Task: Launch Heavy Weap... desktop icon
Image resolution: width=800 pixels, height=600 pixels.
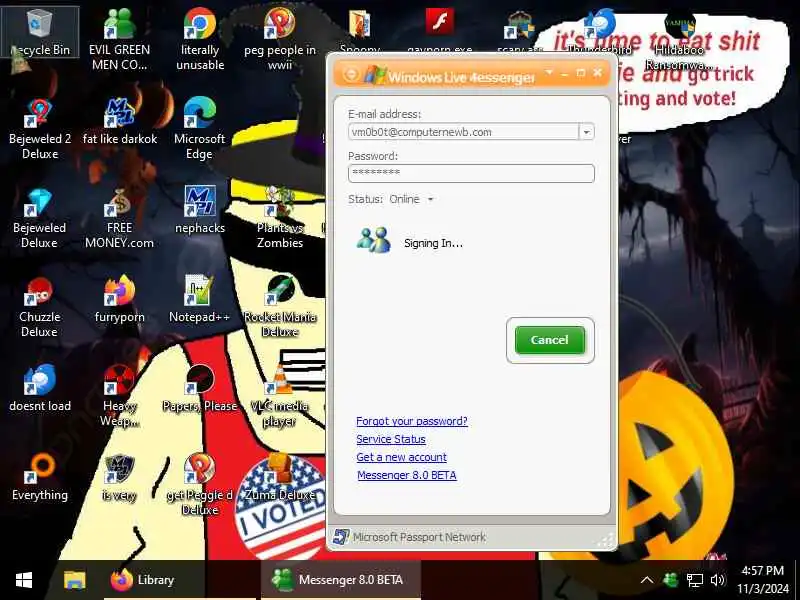Action: tap(119, 396)
